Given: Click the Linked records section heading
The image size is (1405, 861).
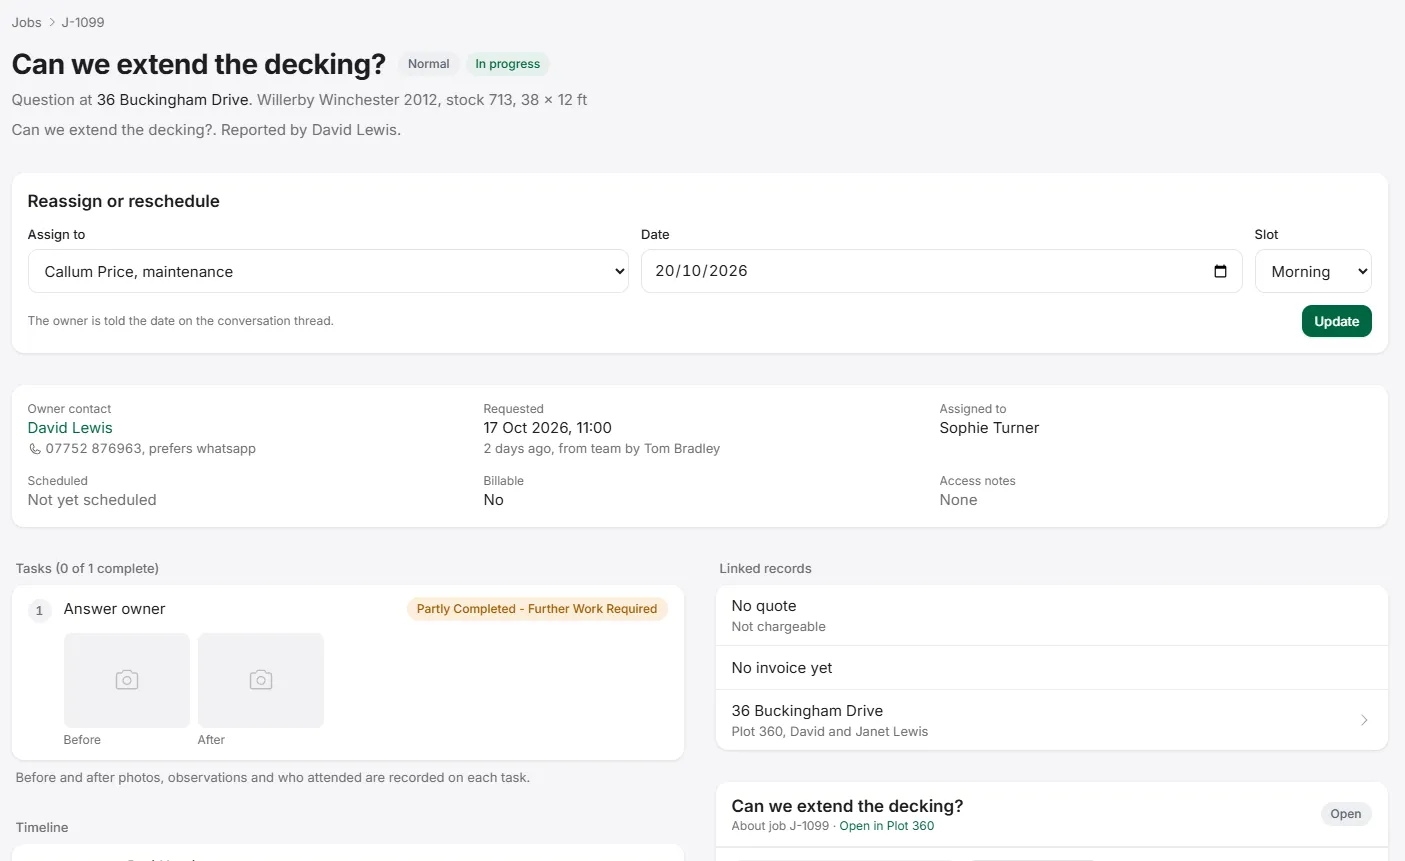Looking at the screenshot, I should (766, 568).
